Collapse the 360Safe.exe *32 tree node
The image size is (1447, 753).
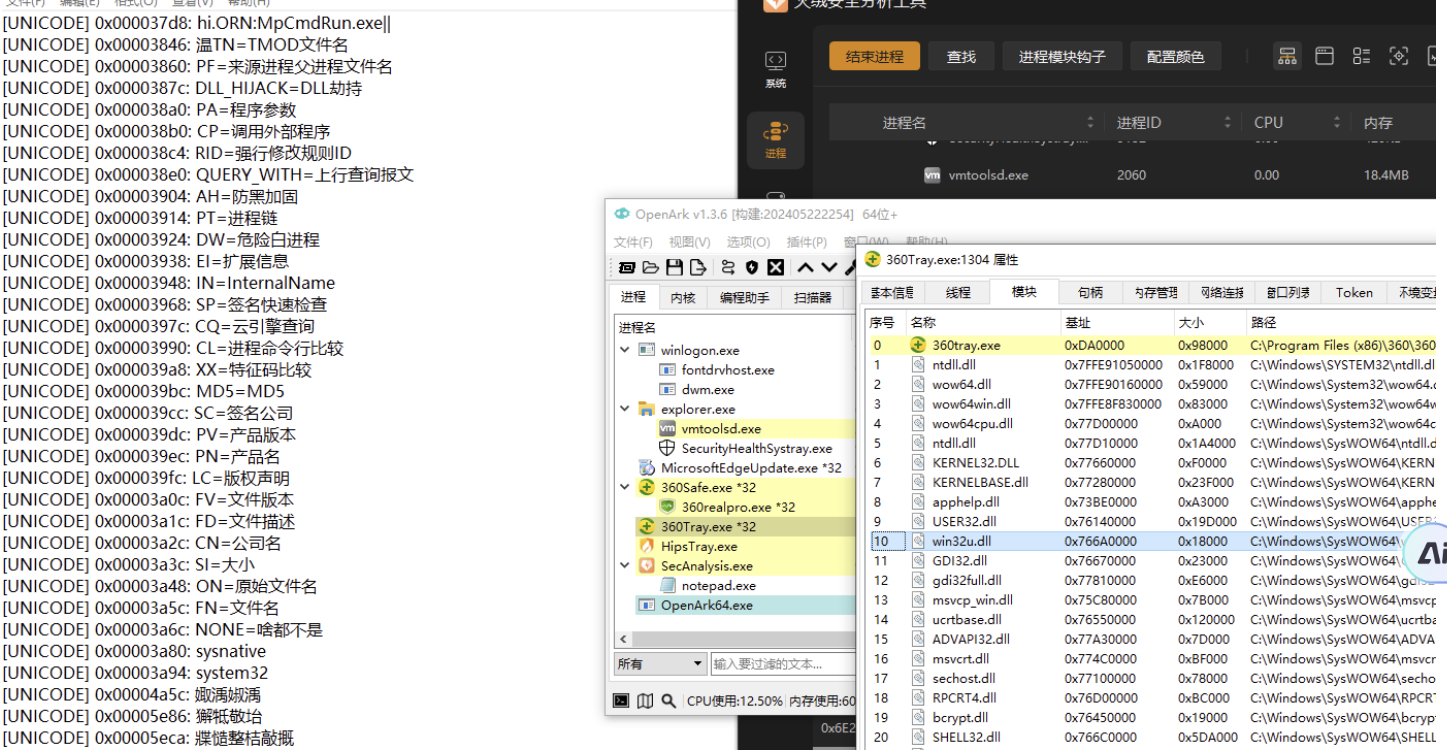point(625,487)
